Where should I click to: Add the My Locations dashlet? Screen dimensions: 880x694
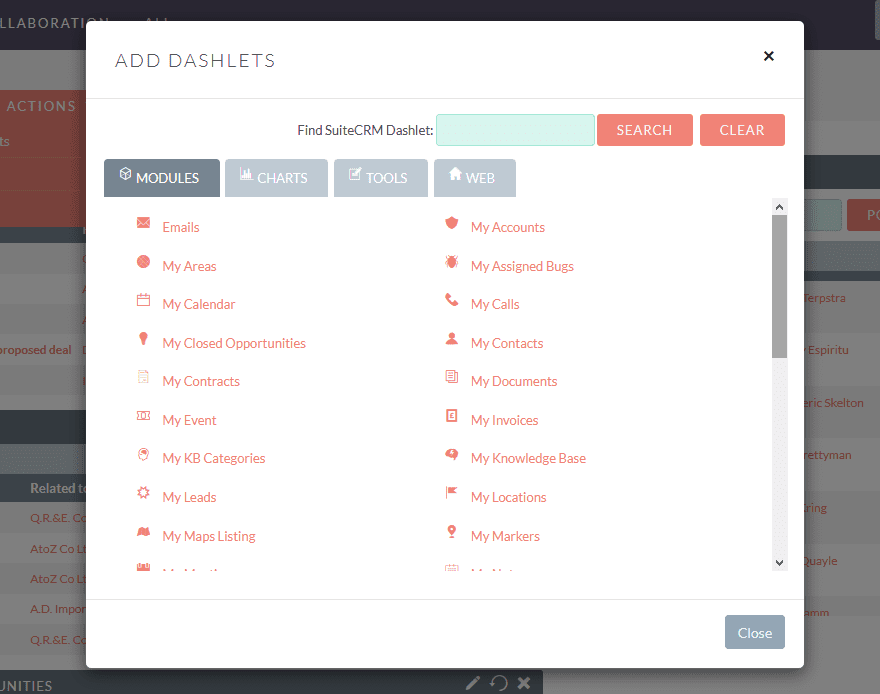(508, 497)
